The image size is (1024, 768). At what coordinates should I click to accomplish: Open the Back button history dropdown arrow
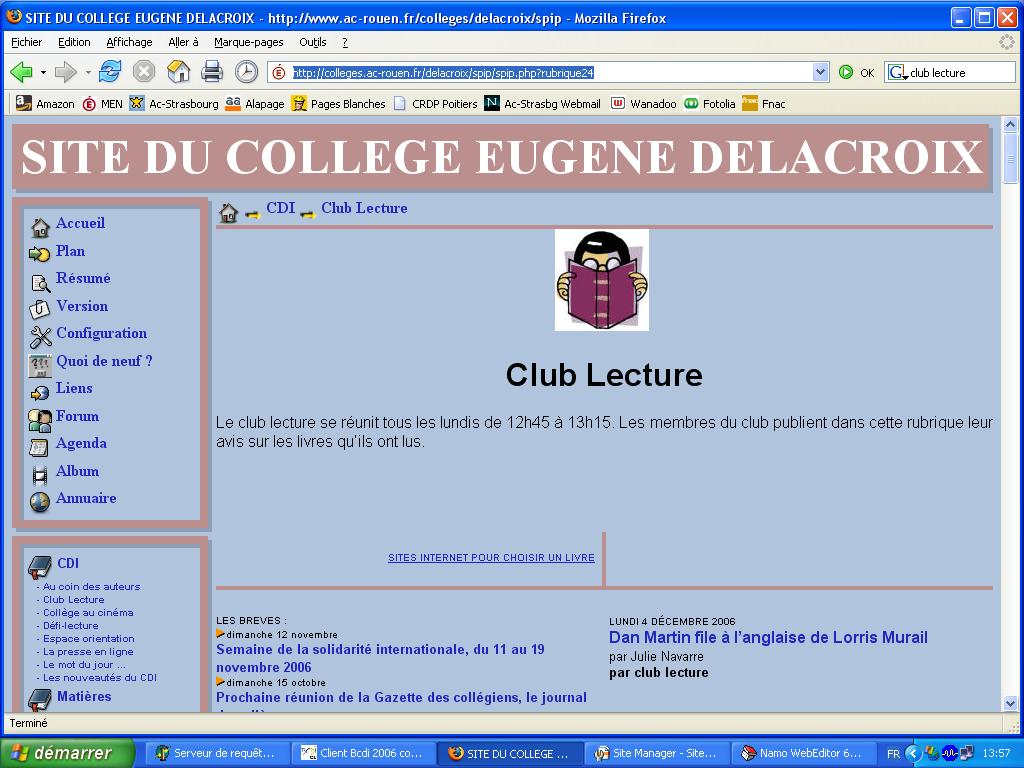43,72
